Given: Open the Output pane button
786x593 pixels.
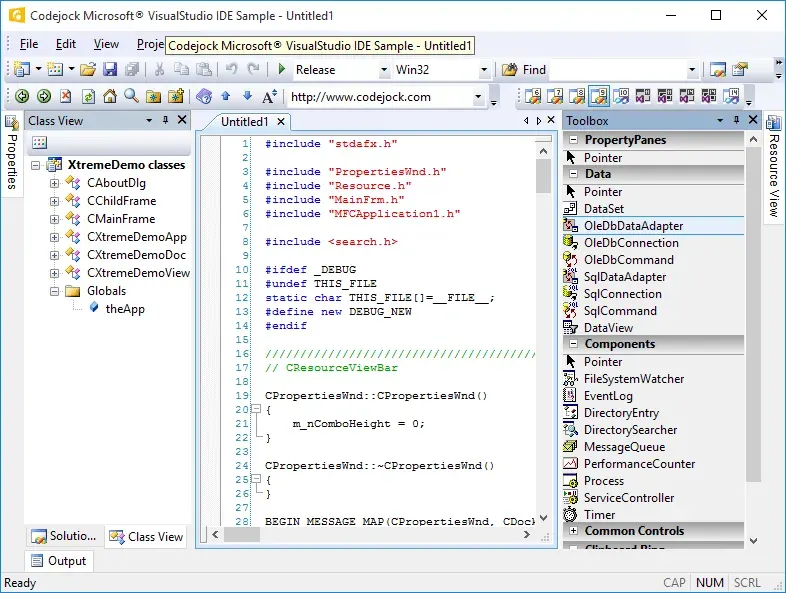Looking at the screenshot, I should point(58,561).
